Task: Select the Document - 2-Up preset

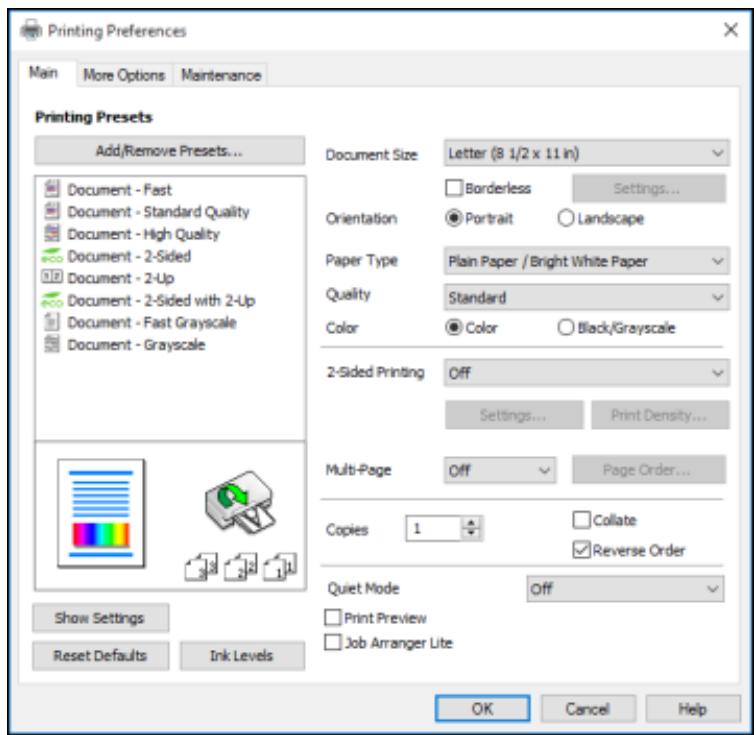Action: pyautogui.click(x=121, y=278)
